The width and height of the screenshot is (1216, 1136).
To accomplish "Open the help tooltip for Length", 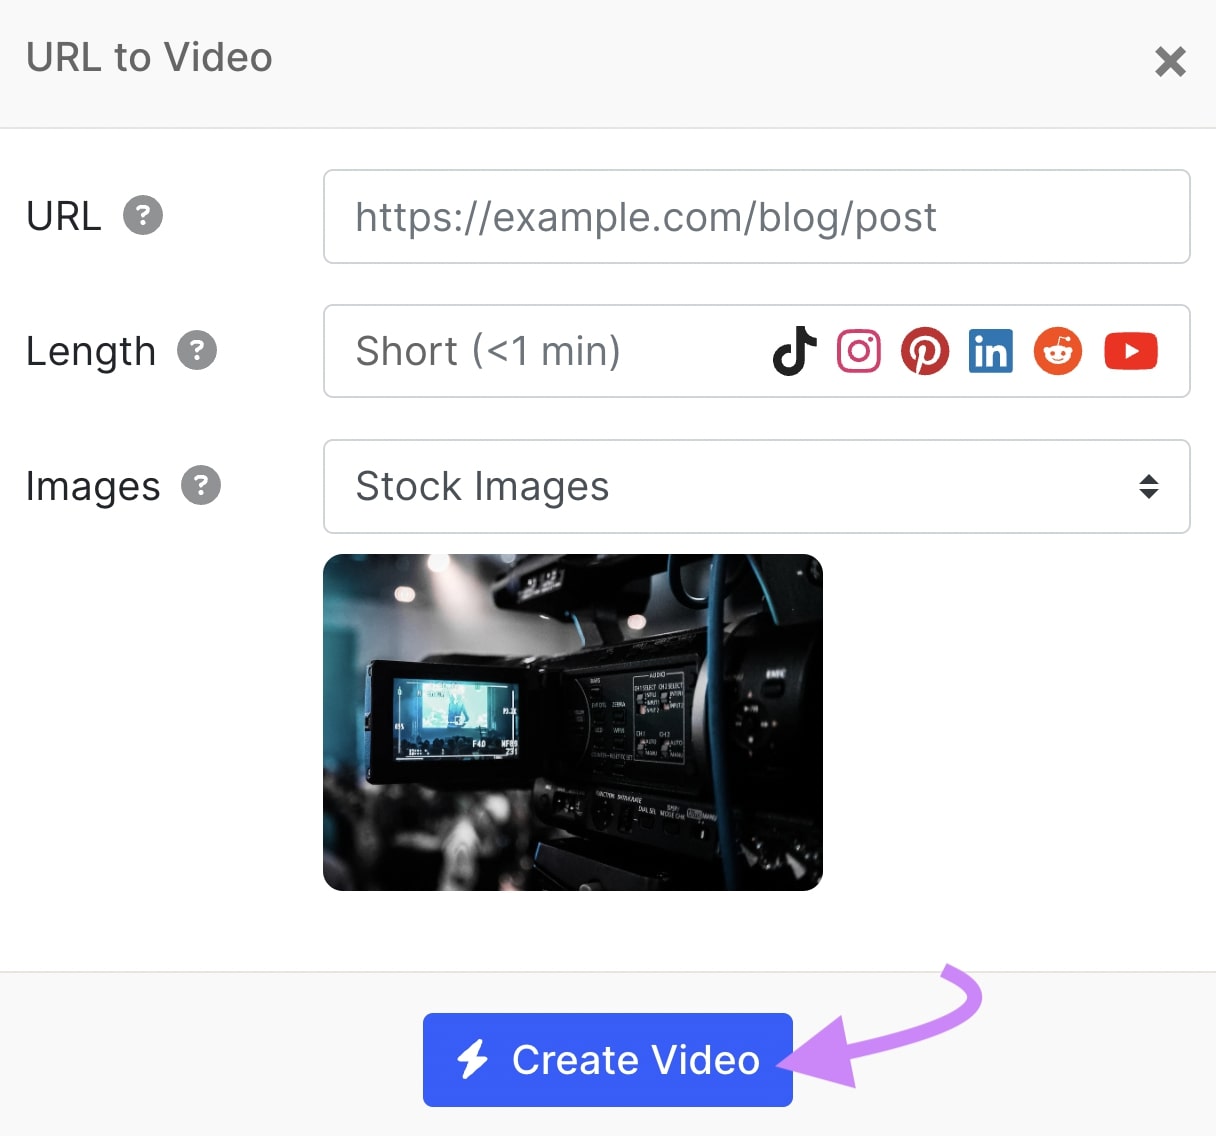I will tap(196, 349).
